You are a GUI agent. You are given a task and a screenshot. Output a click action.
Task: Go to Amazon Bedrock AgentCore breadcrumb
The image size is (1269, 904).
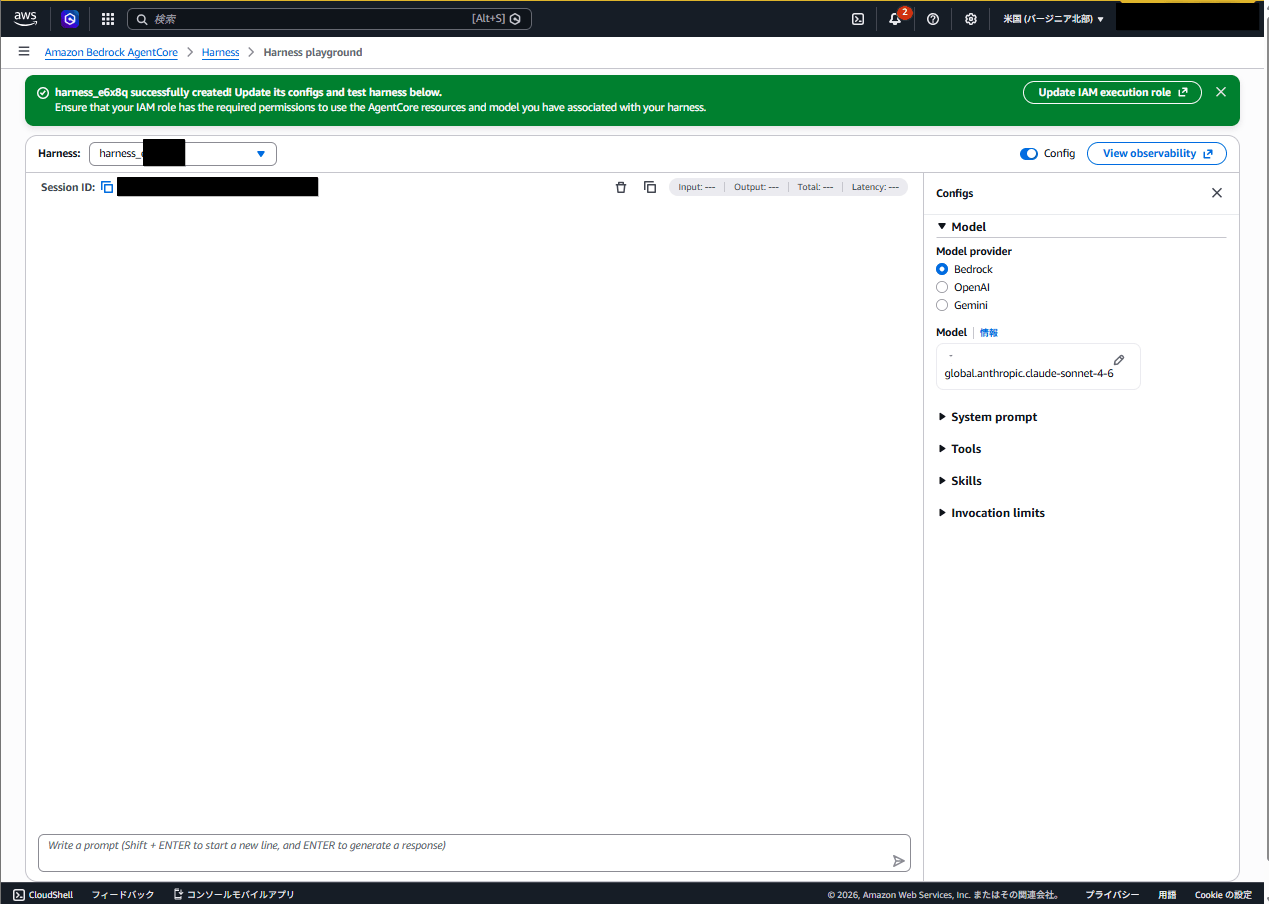click(111, 52)
